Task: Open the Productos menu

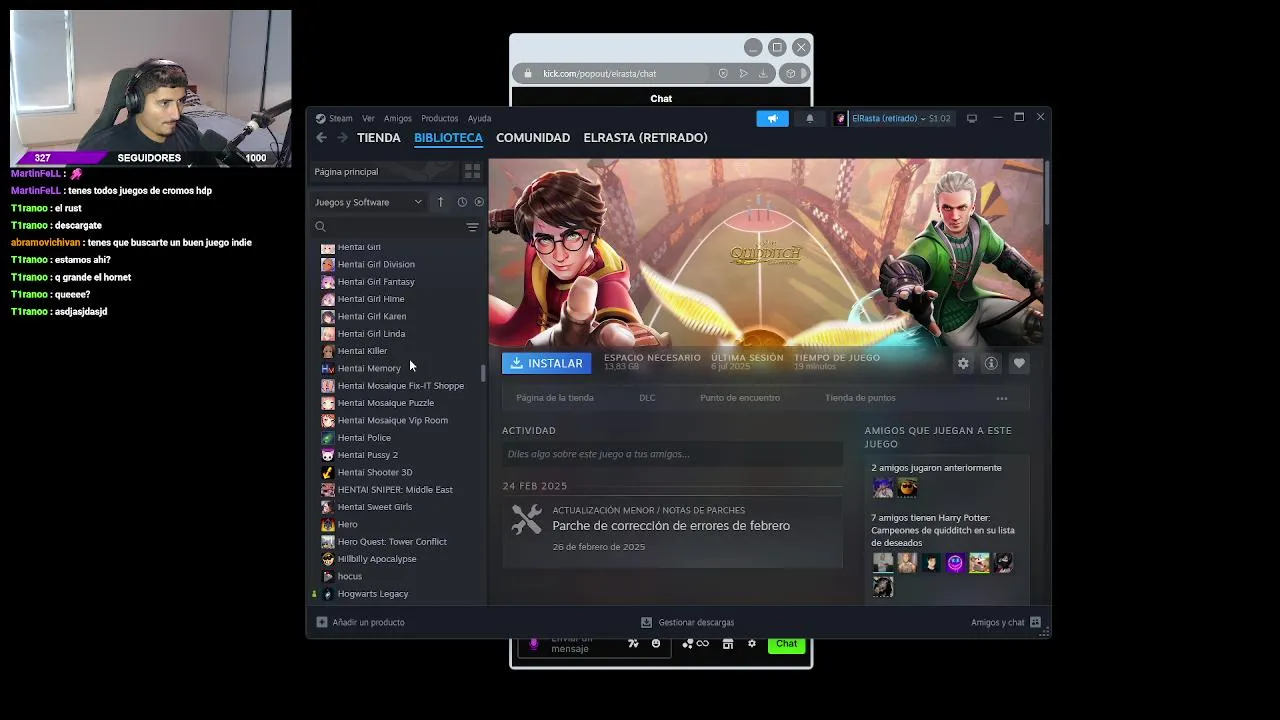Action: coord(439,118)
